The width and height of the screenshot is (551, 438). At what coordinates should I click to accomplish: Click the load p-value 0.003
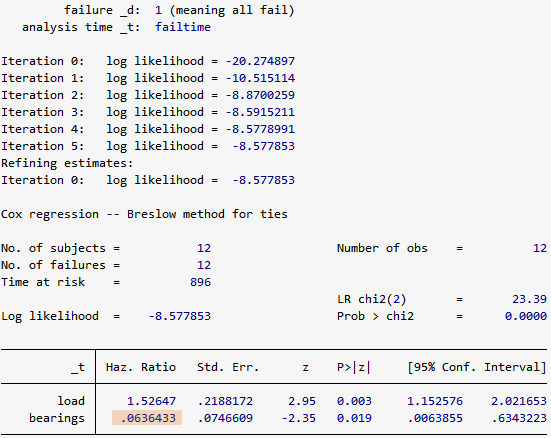pyautogui.click(x=354, y=401)
